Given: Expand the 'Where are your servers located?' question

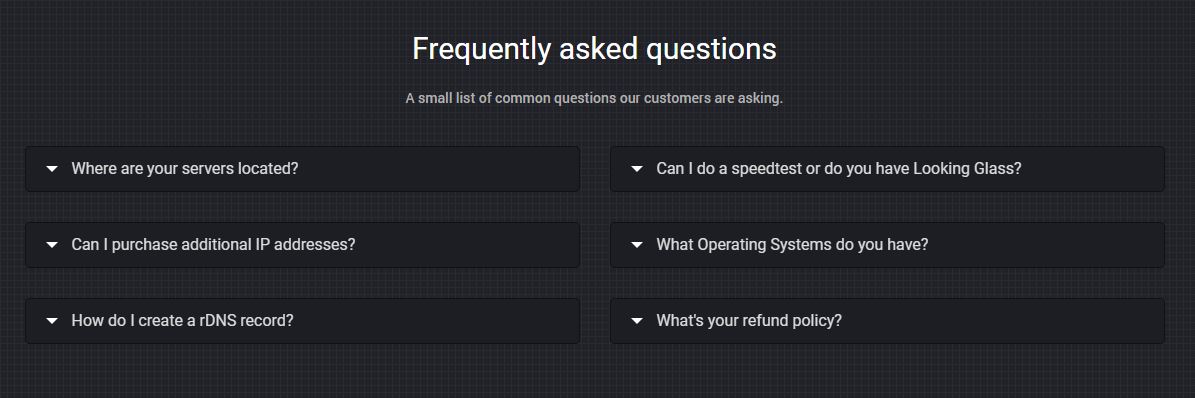Looking at the screenshot, I should [x=184, y=169].
